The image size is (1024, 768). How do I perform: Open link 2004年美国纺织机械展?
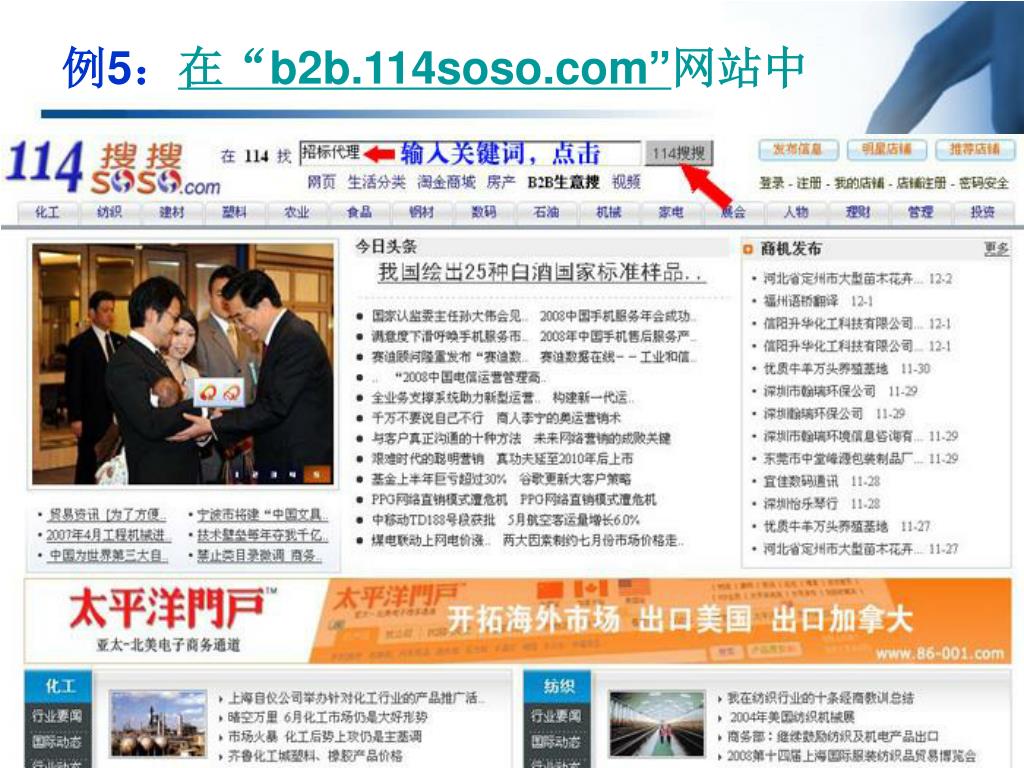click(x=792, y=717)
